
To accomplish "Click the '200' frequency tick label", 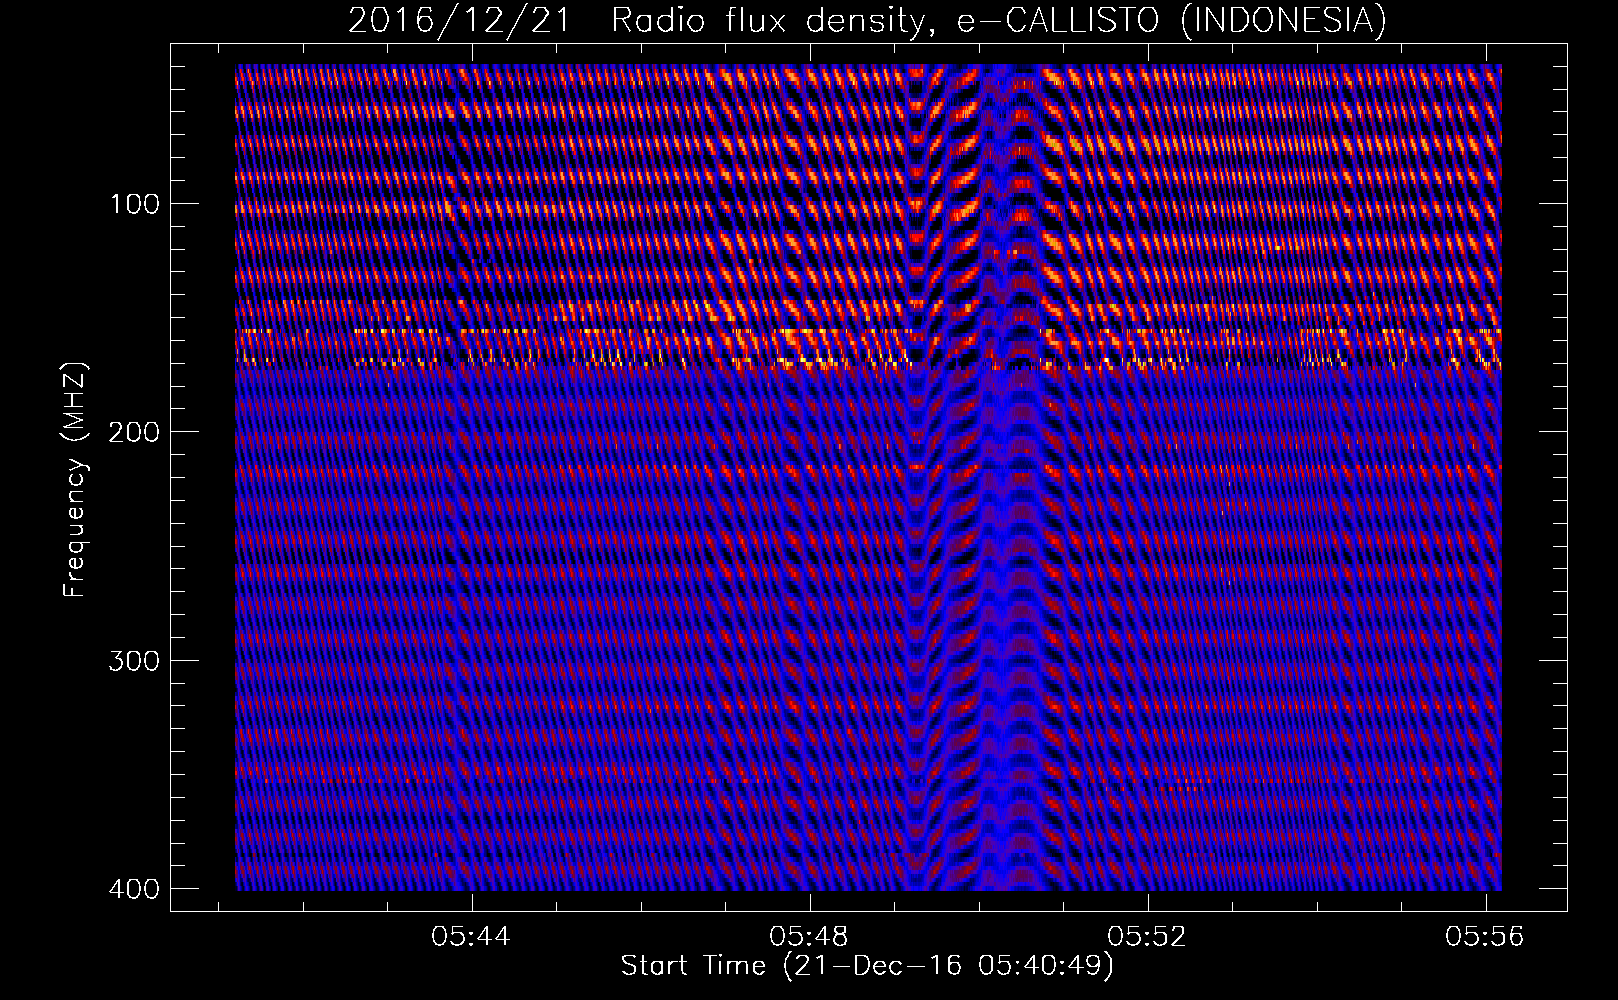I will pyautogui.click(x=133, y=432).
